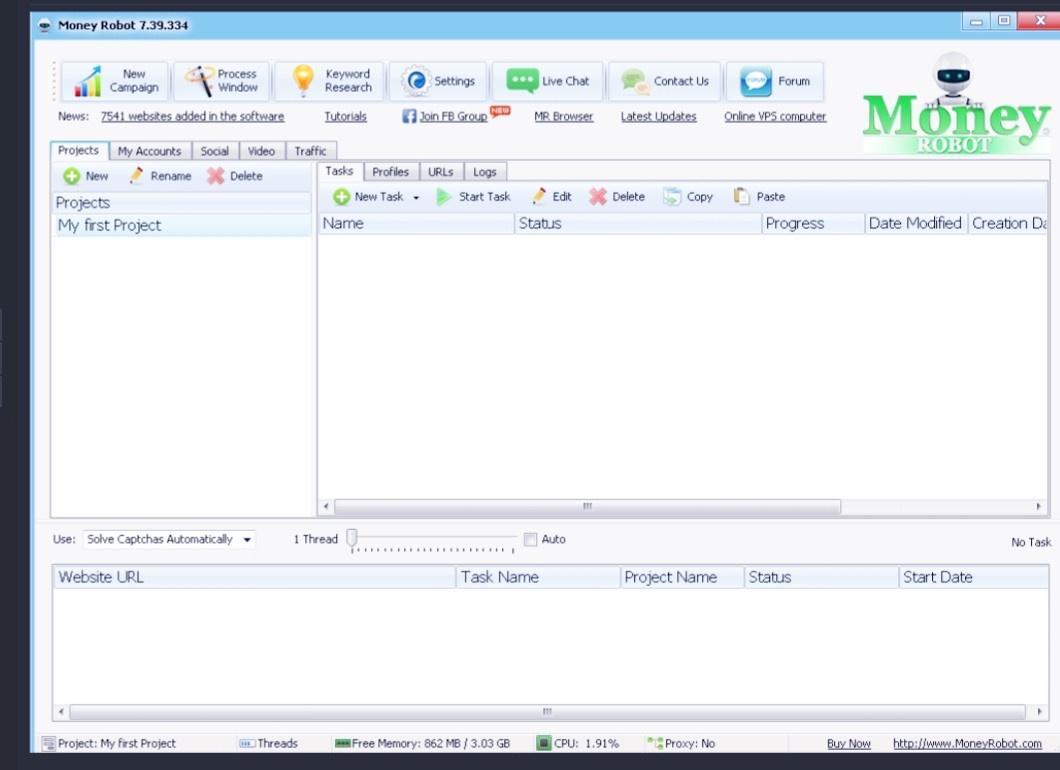Viewport: 1060px width, 770px height.
Task: Click the New Task plus icon
Action: (x=341, y=197)
